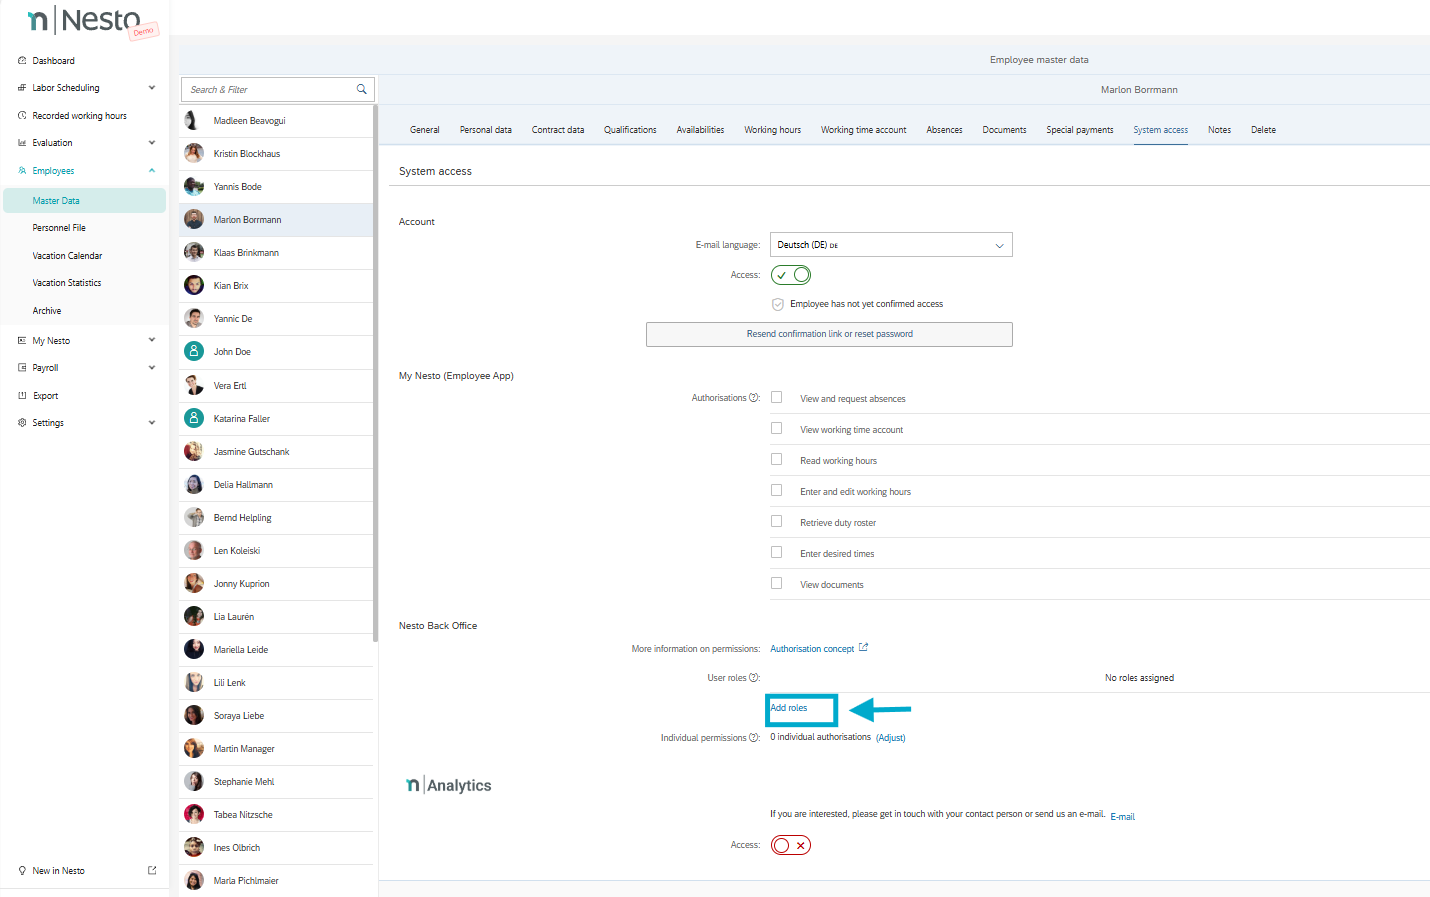Click the Settings gear icon in sidebar
1430x897 pixels.
pyautogui.click(x=22, y=423)
